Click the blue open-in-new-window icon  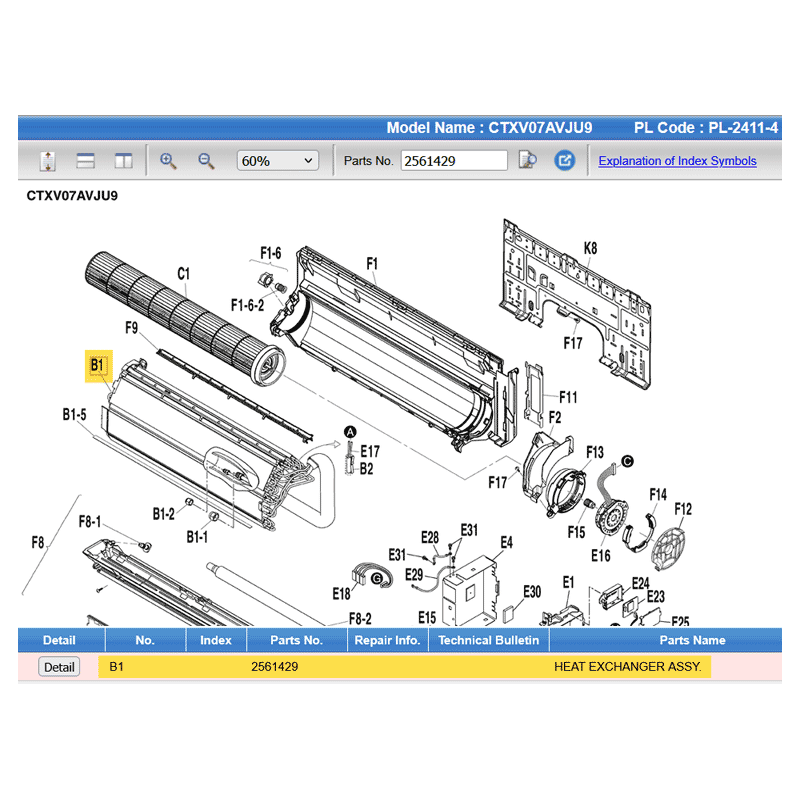tap(565, 161)
